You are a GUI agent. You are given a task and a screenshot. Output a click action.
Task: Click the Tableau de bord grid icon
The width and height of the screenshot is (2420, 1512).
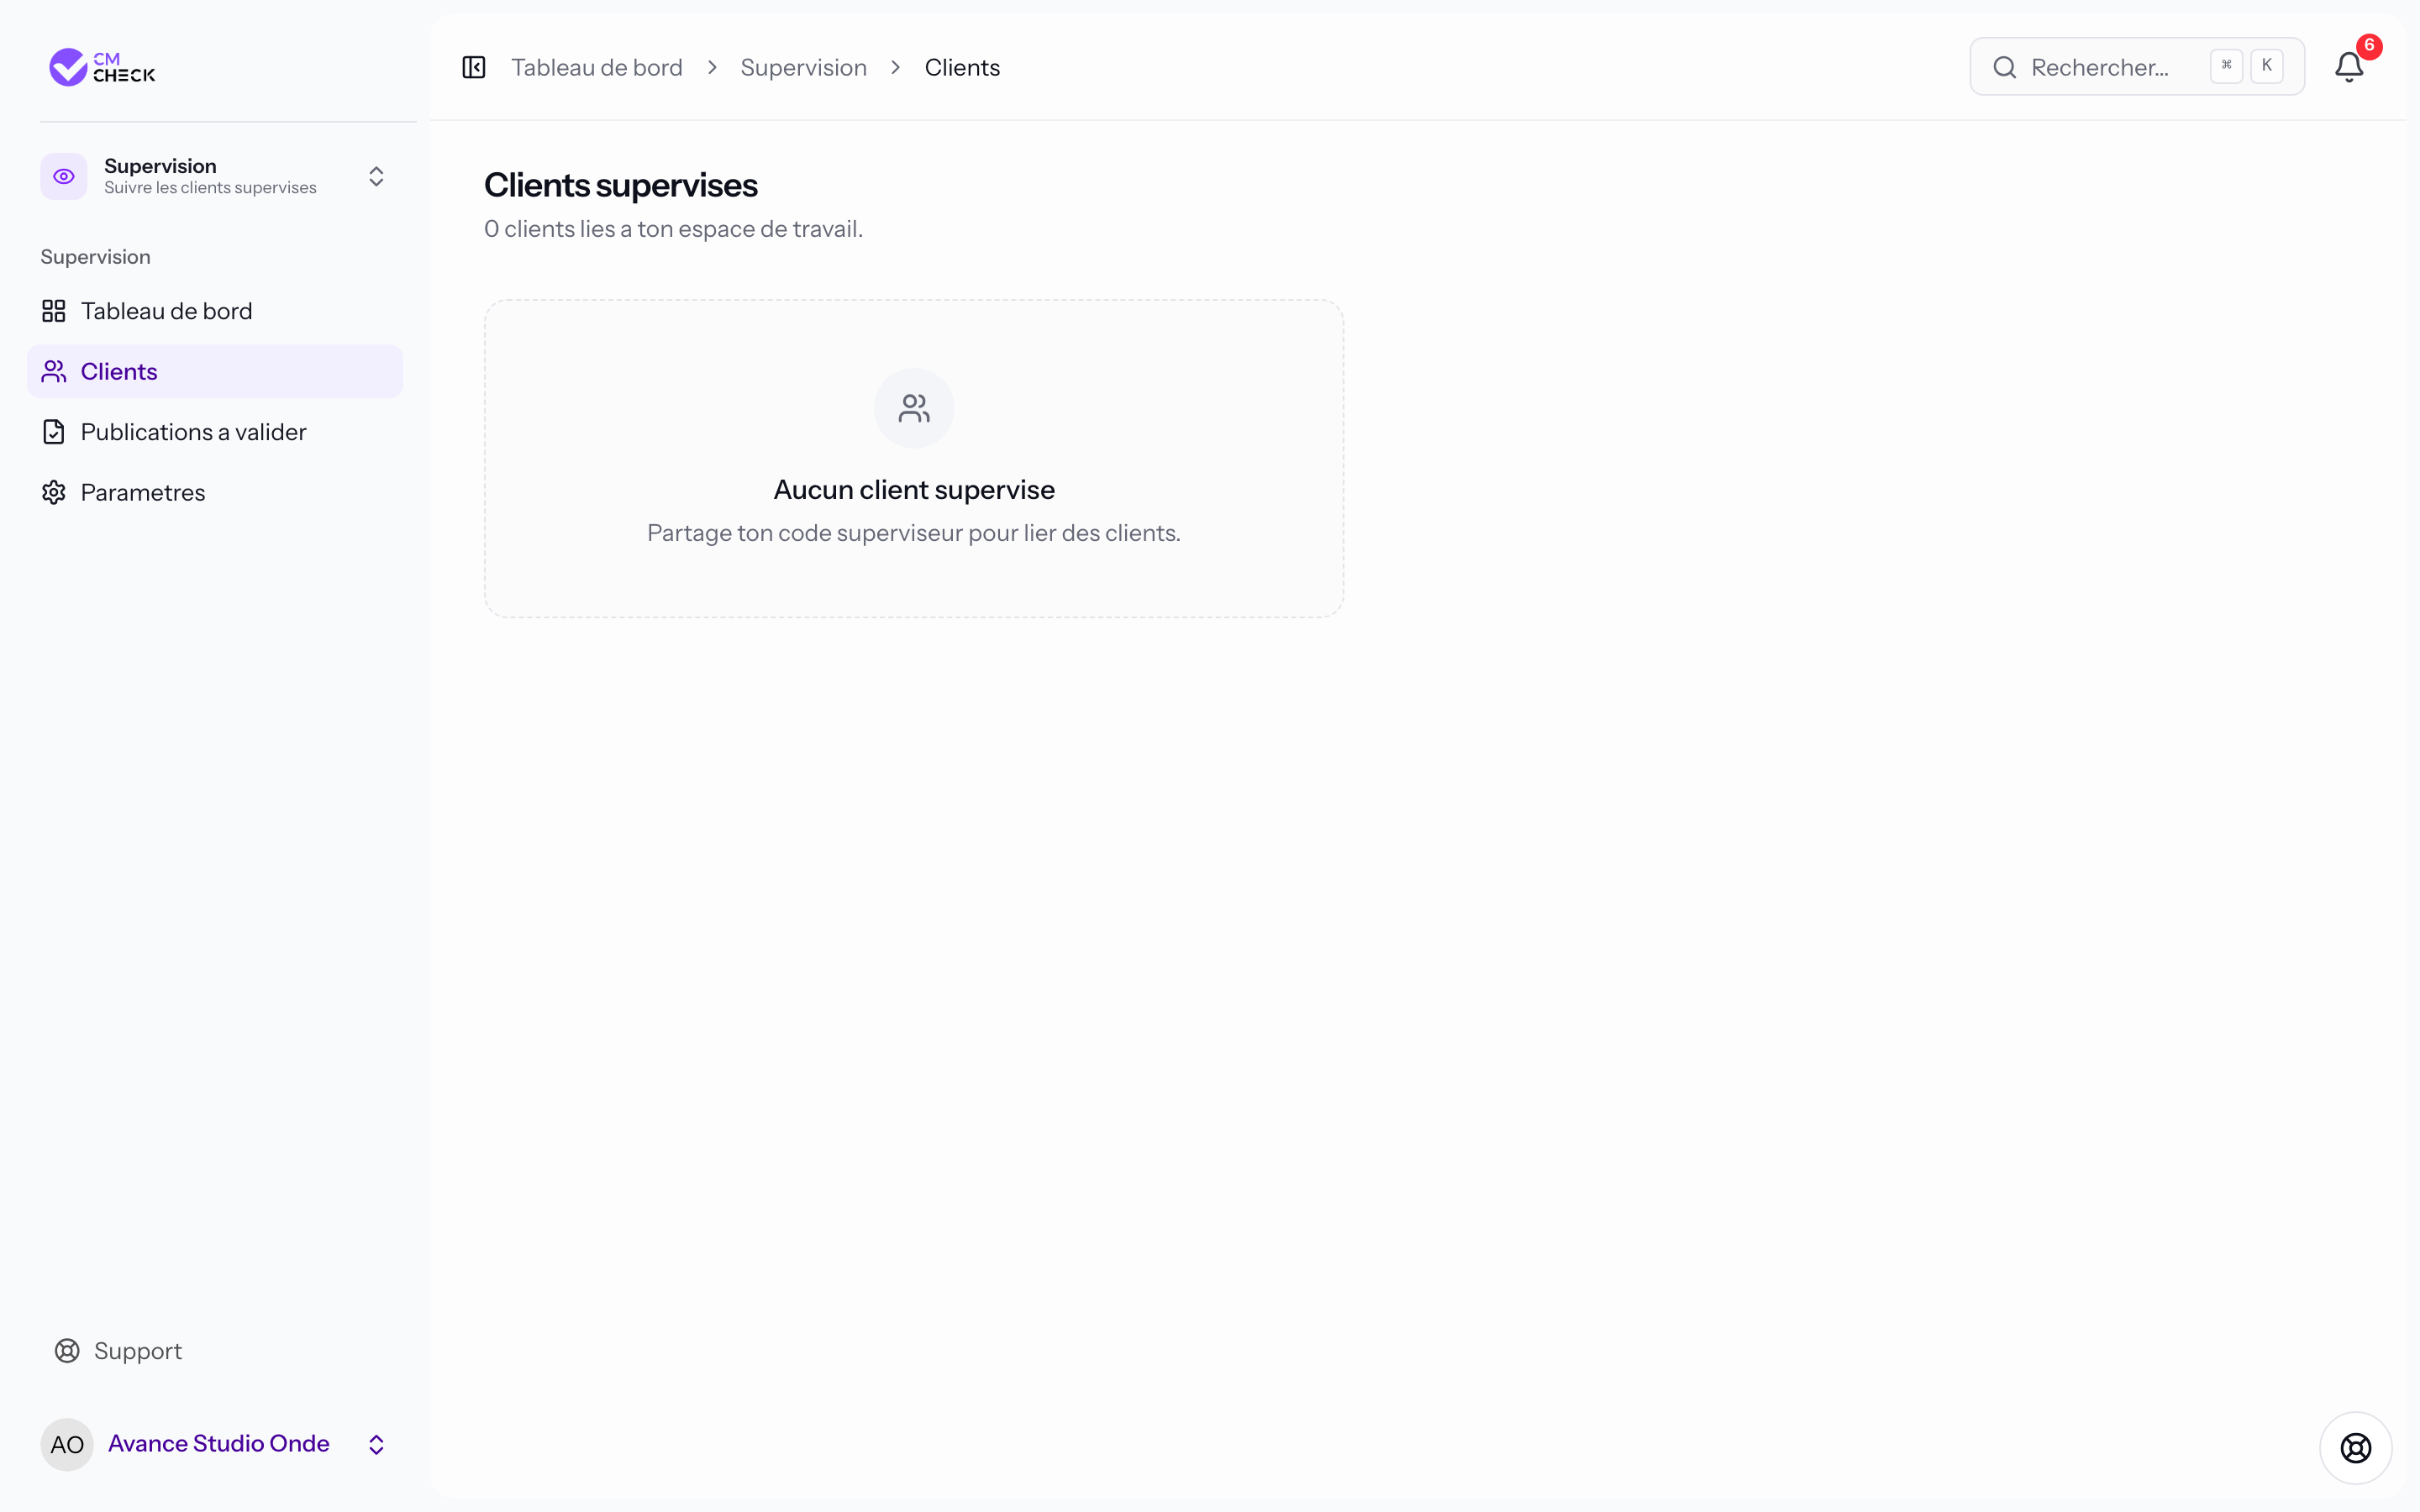[x=54, y=311]
